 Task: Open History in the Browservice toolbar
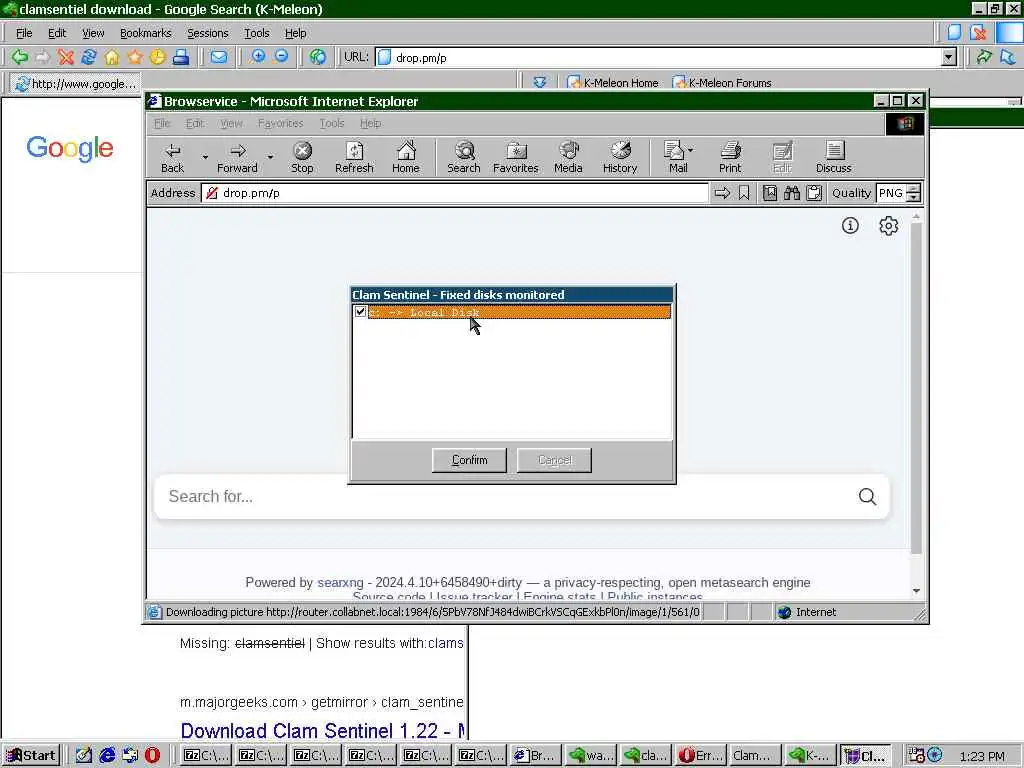[620, 157]
